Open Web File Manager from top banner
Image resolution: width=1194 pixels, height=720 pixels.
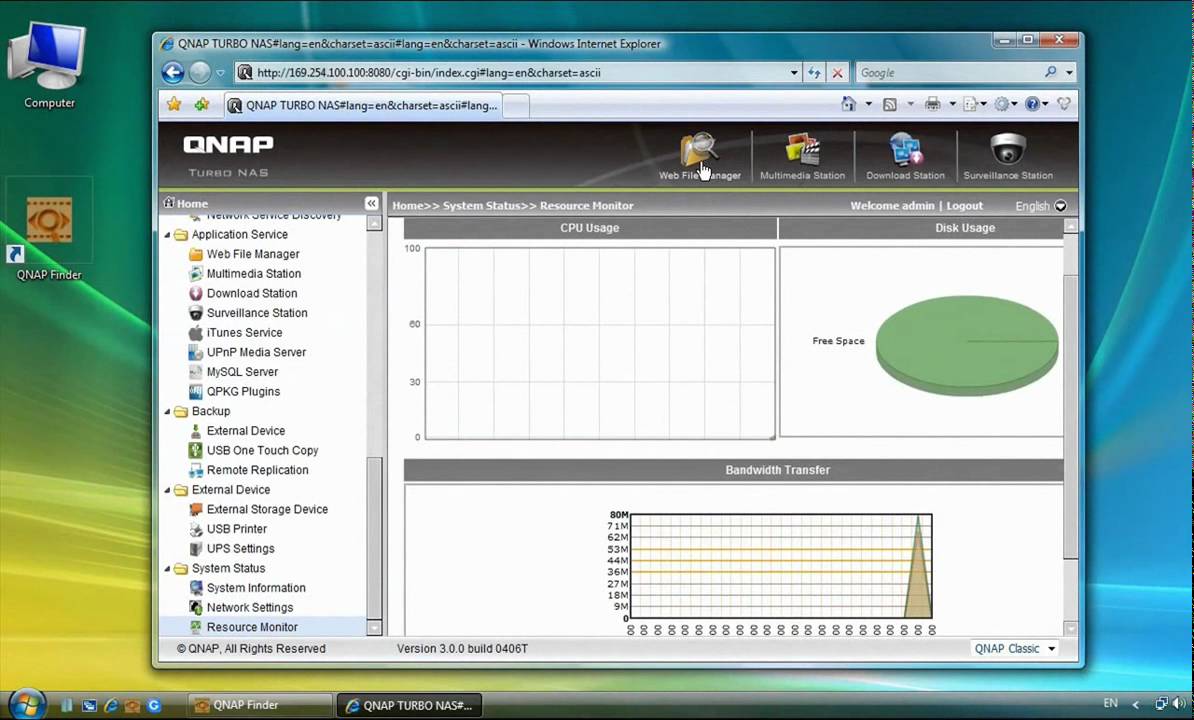point(699,156)
